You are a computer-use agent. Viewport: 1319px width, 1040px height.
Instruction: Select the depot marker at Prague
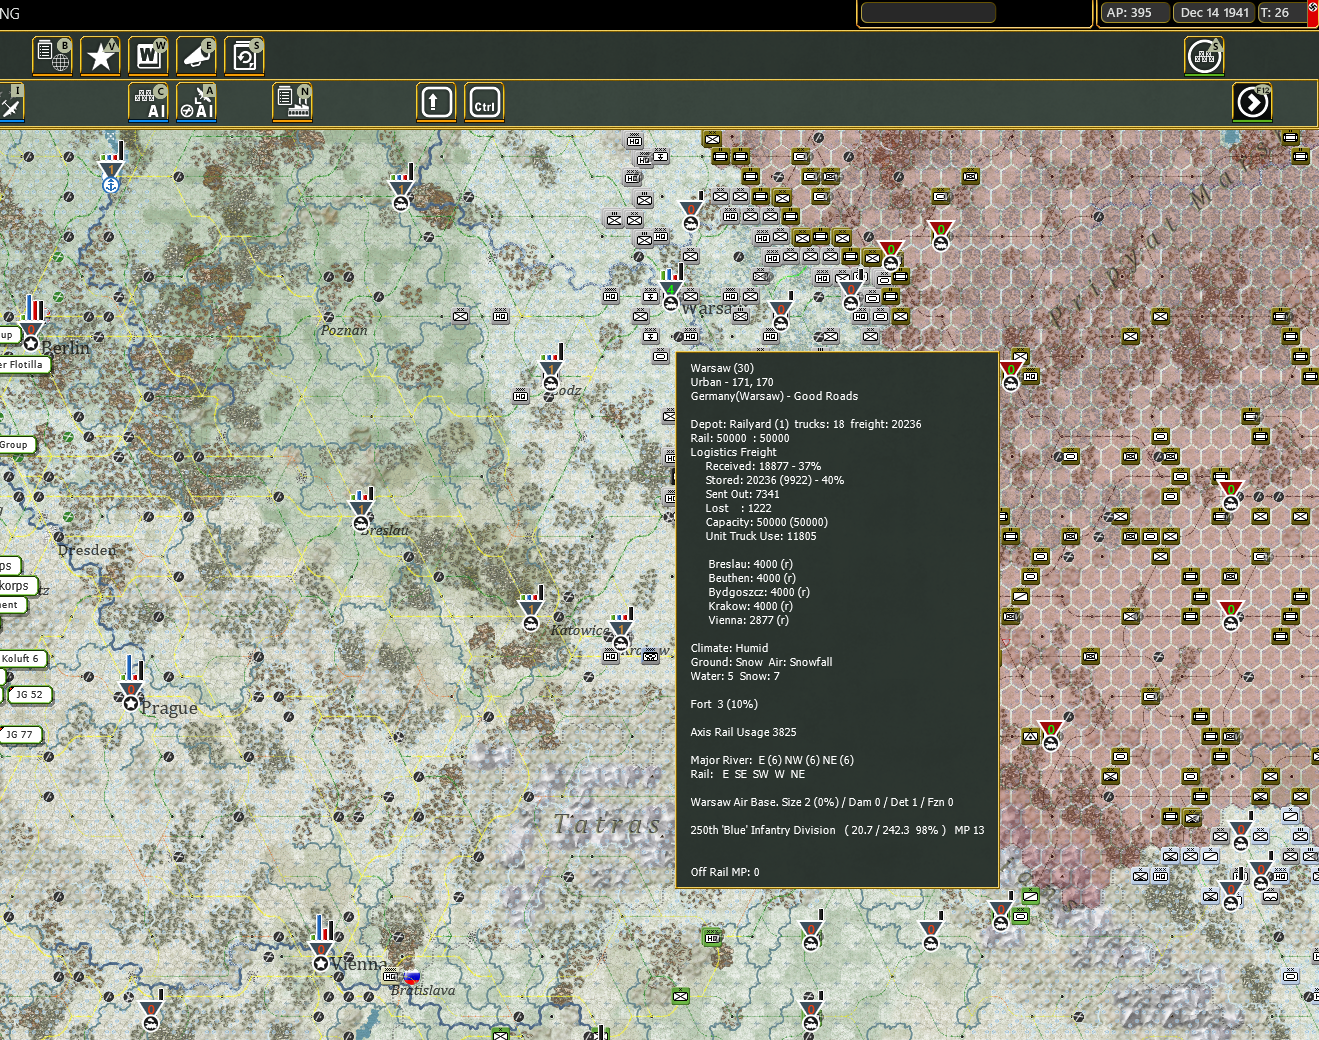131,683
